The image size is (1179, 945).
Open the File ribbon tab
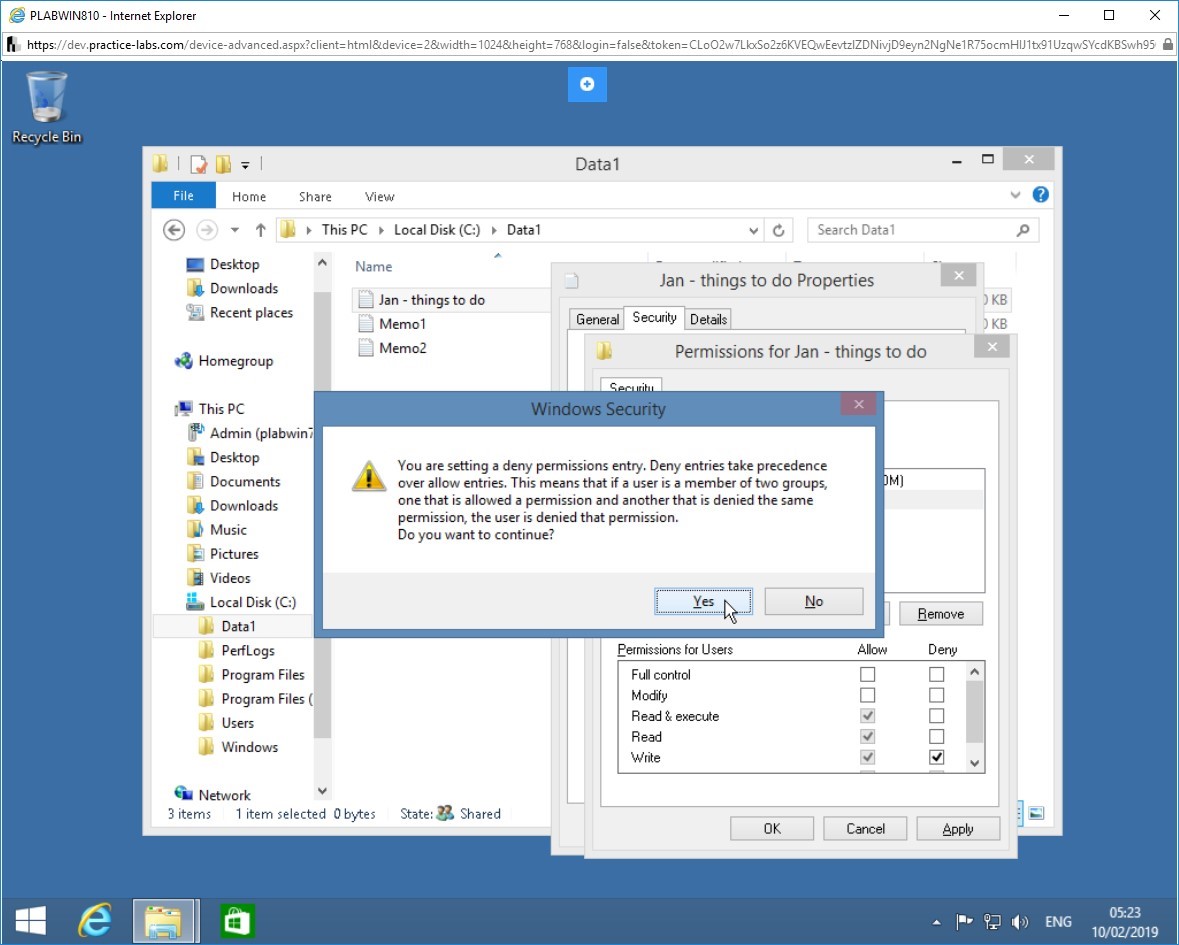click(x=183, y=195)
